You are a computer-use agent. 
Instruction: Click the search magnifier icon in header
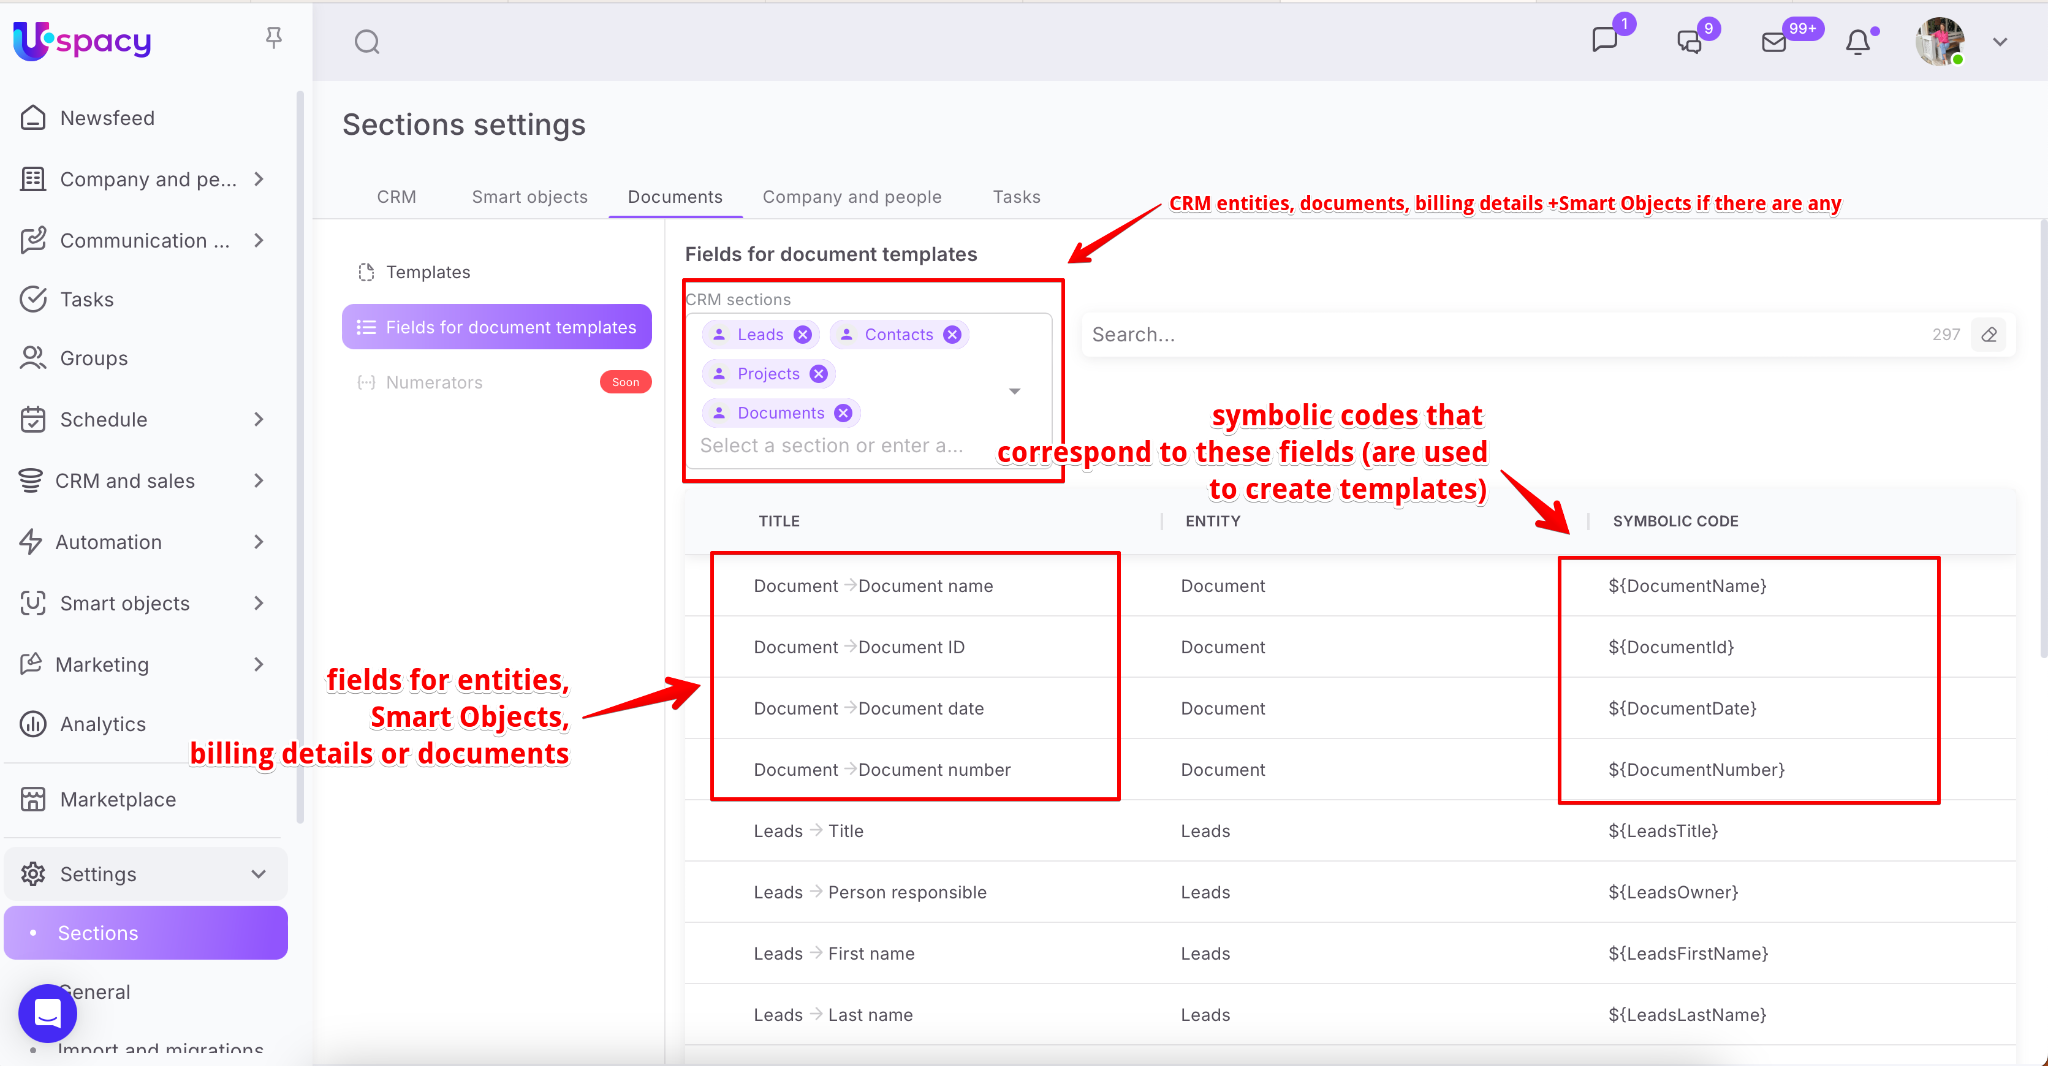[367, 42]
